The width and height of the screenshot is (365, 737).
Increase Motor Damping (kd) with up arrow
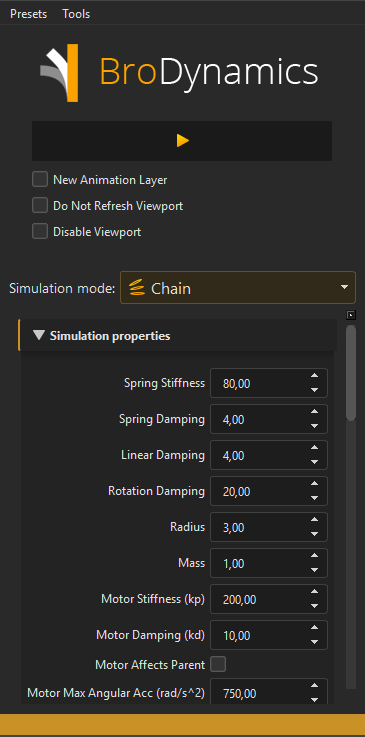[315, 627]
